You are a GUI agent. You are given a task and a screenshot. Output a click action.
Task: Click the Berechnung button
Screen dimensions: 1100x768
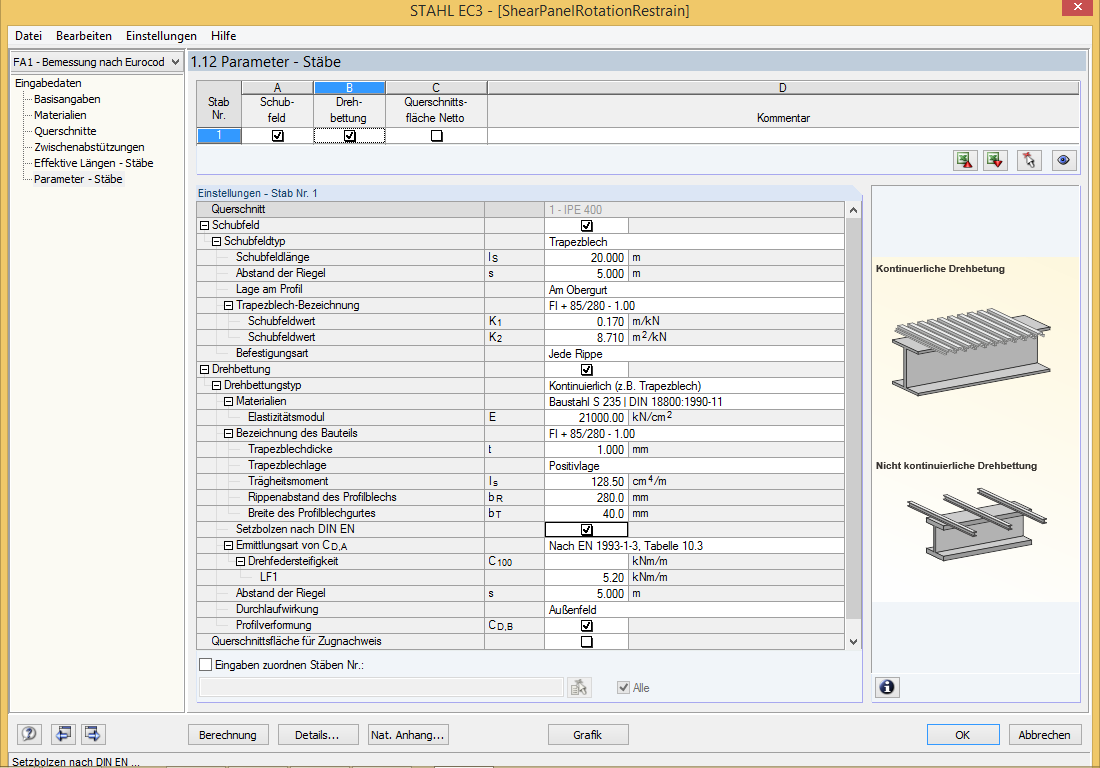pyautogui.click(x=228, y=735)
